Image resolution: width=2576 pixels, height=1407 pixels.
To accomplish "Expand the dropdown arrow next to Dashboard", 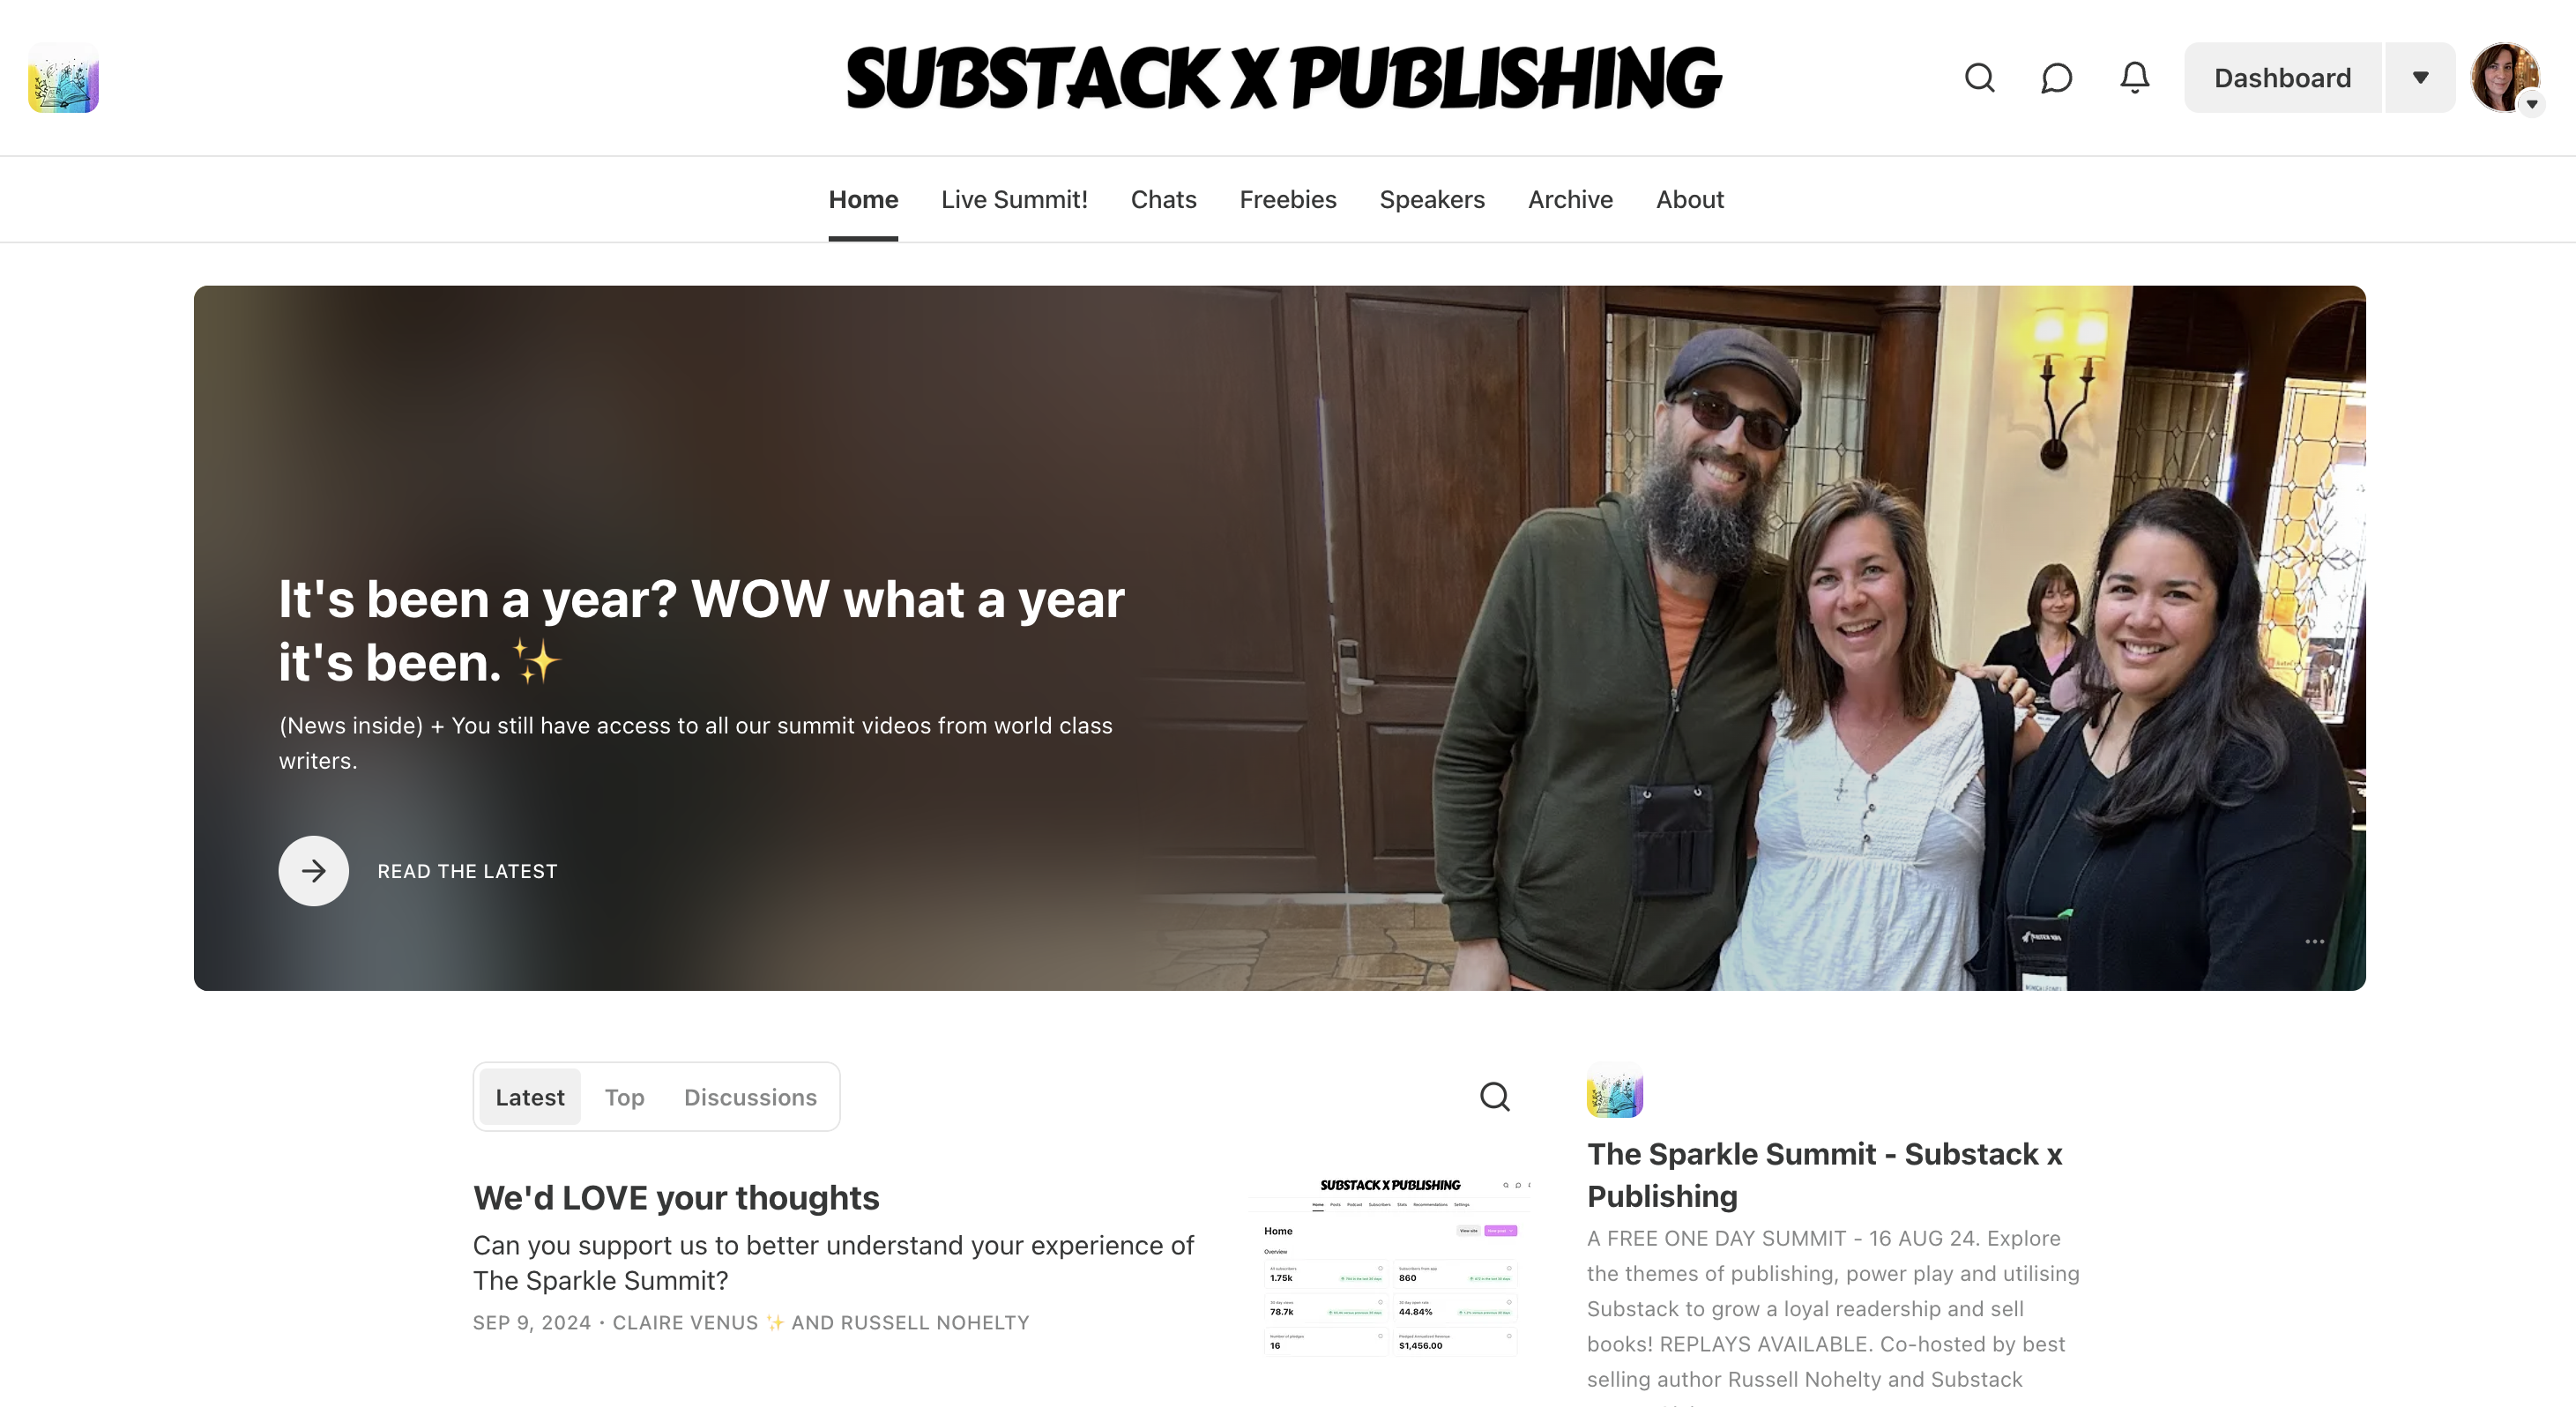I will pos(2420,78).
